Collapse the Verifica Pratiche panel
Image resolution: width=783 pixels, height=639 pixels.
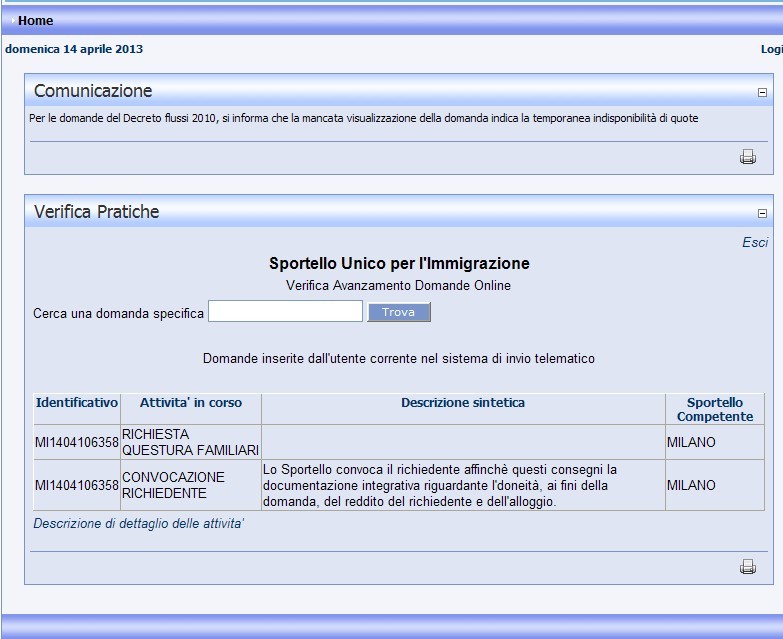762,214
